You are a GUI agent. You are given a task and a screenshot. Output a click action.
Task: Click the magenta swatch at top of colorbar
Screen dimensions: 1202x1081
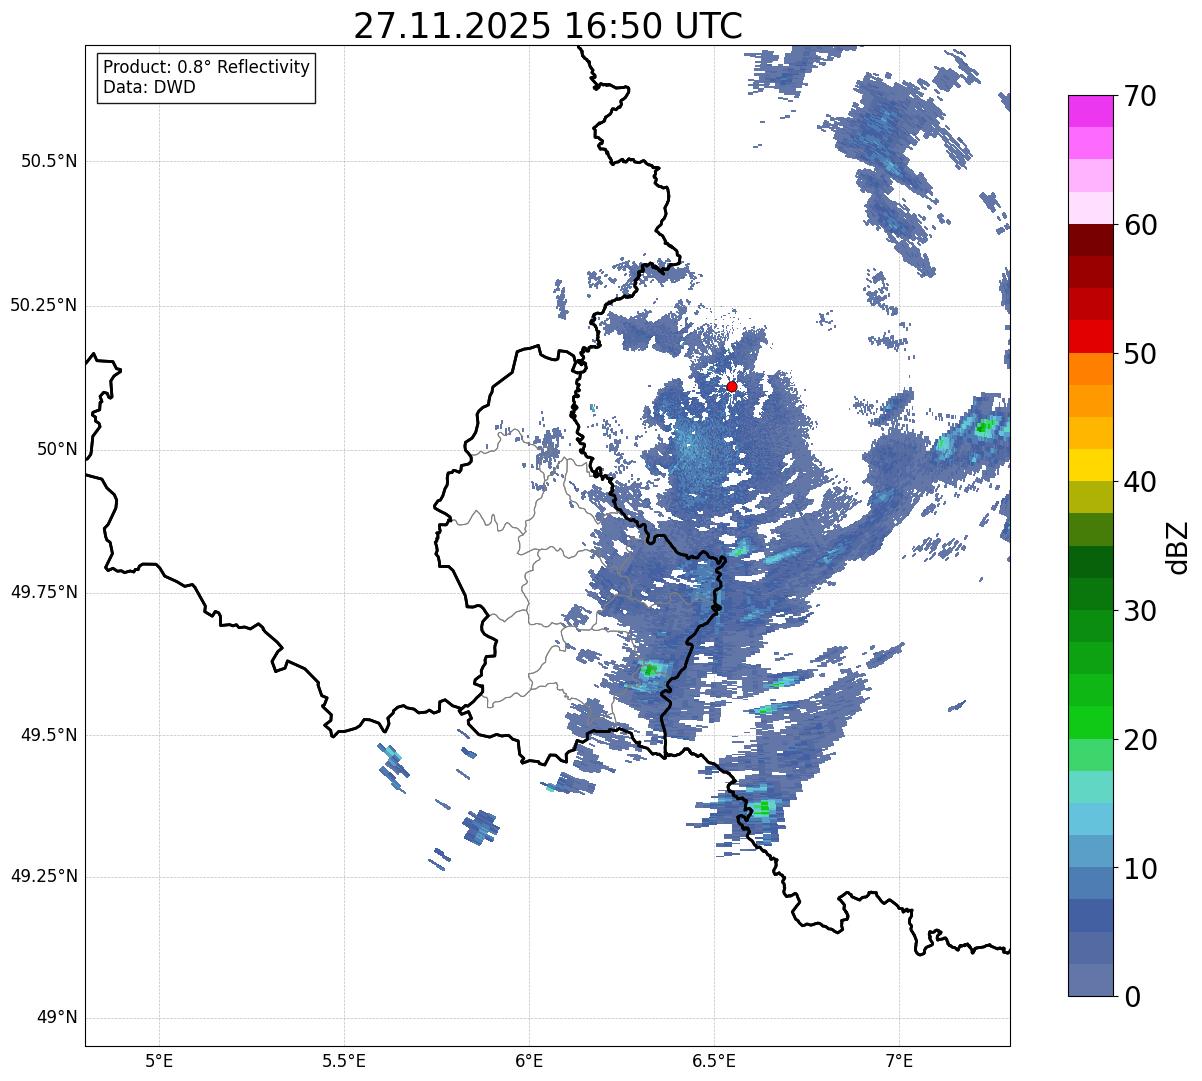1090,111
